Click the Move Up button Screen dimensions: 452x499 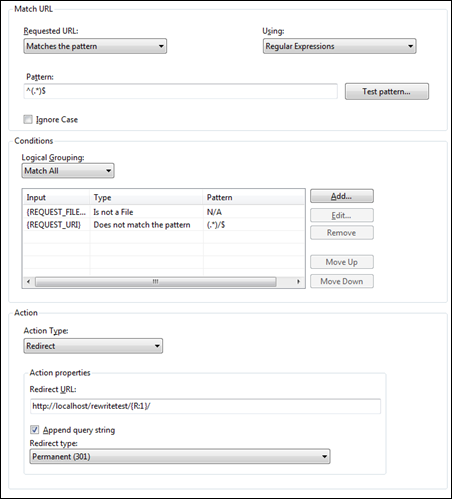coord(342,262)
